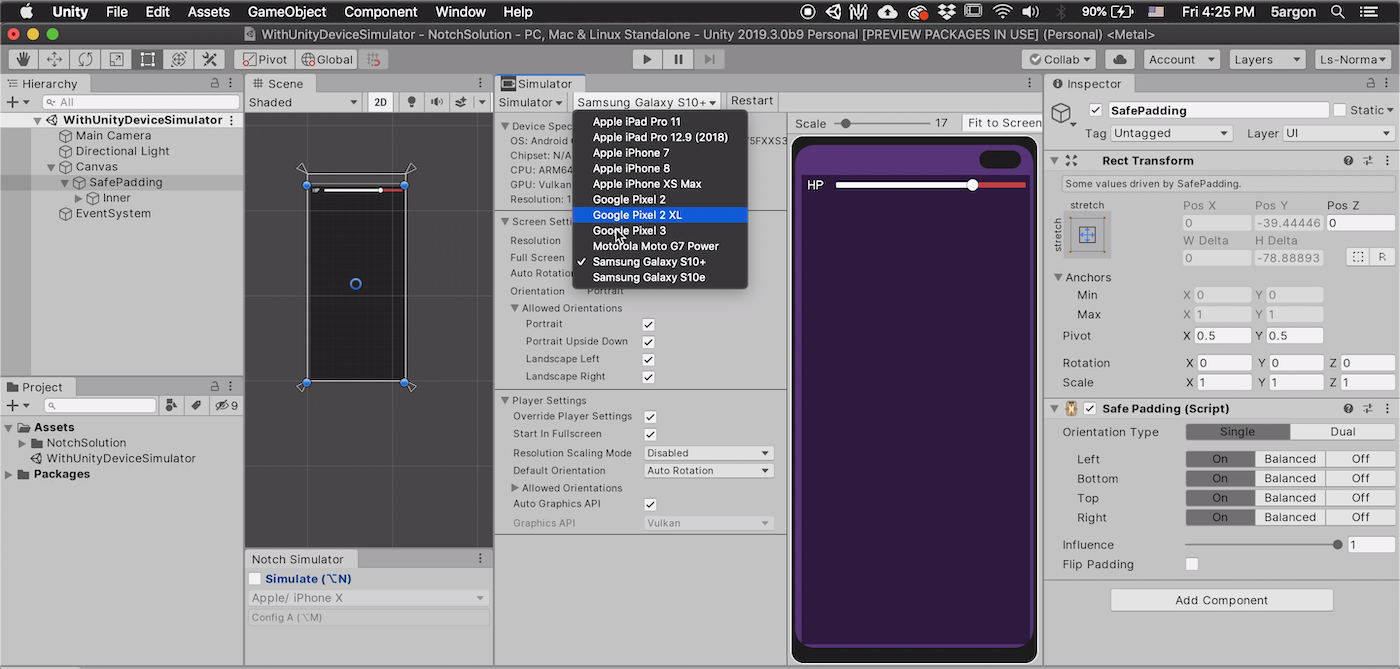Image resolution: width=1400 pixels, height=669 pixels.
Task: Open the Layers dropdown in toolbar
Action: pos(1268,59)
